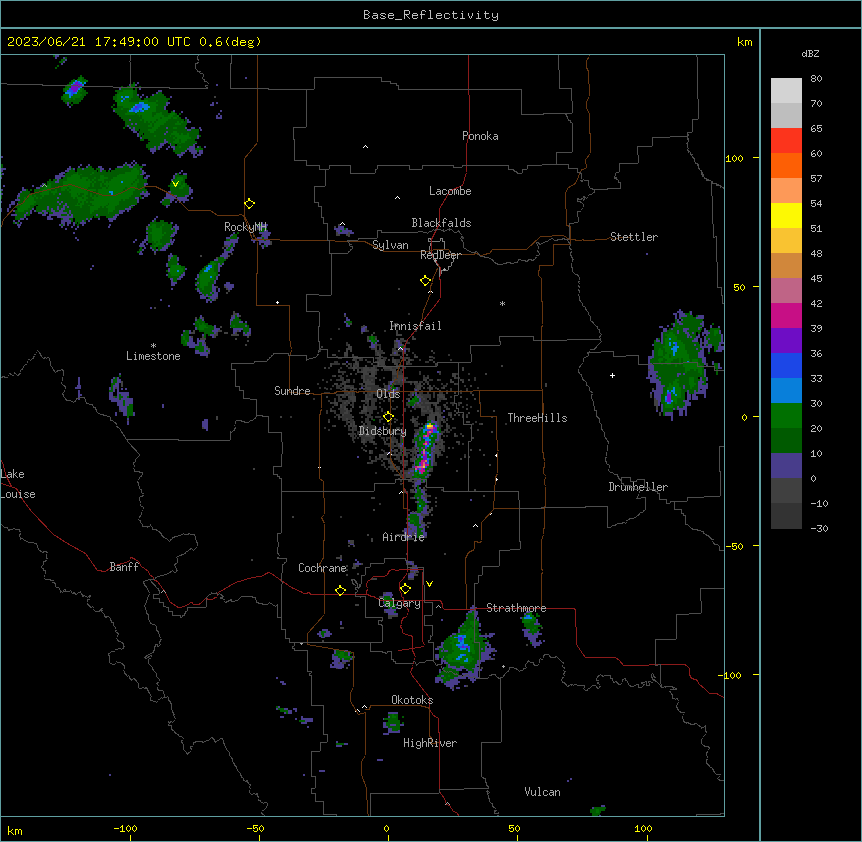
Task: Select the magenta 42-39 dBZ legend swatch
Action: click(786, 315)
